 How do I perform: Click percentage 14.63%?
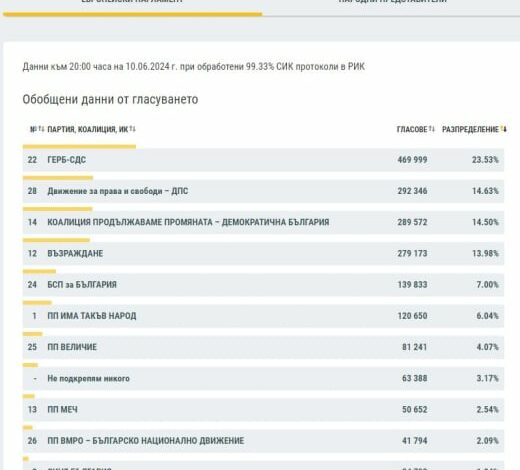pyautogui.click(x=485, y=191)
